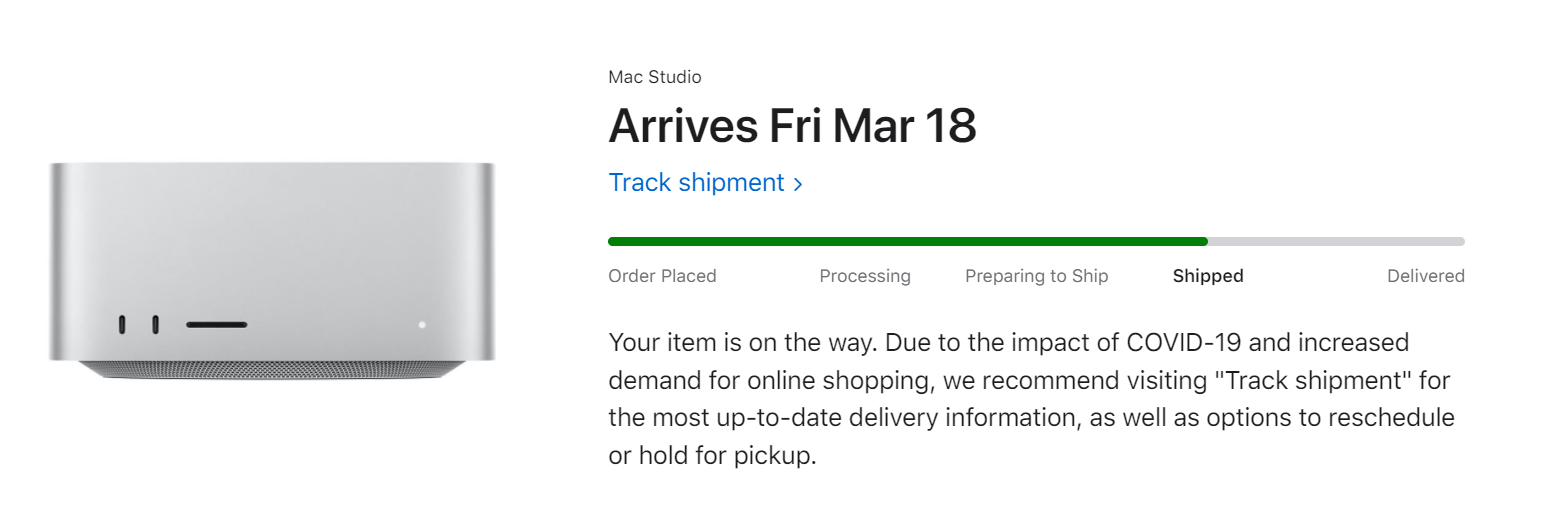This screenshot has height=524, width=1541.
Task: Click the Delivered step label
Action: point(1425,276)
